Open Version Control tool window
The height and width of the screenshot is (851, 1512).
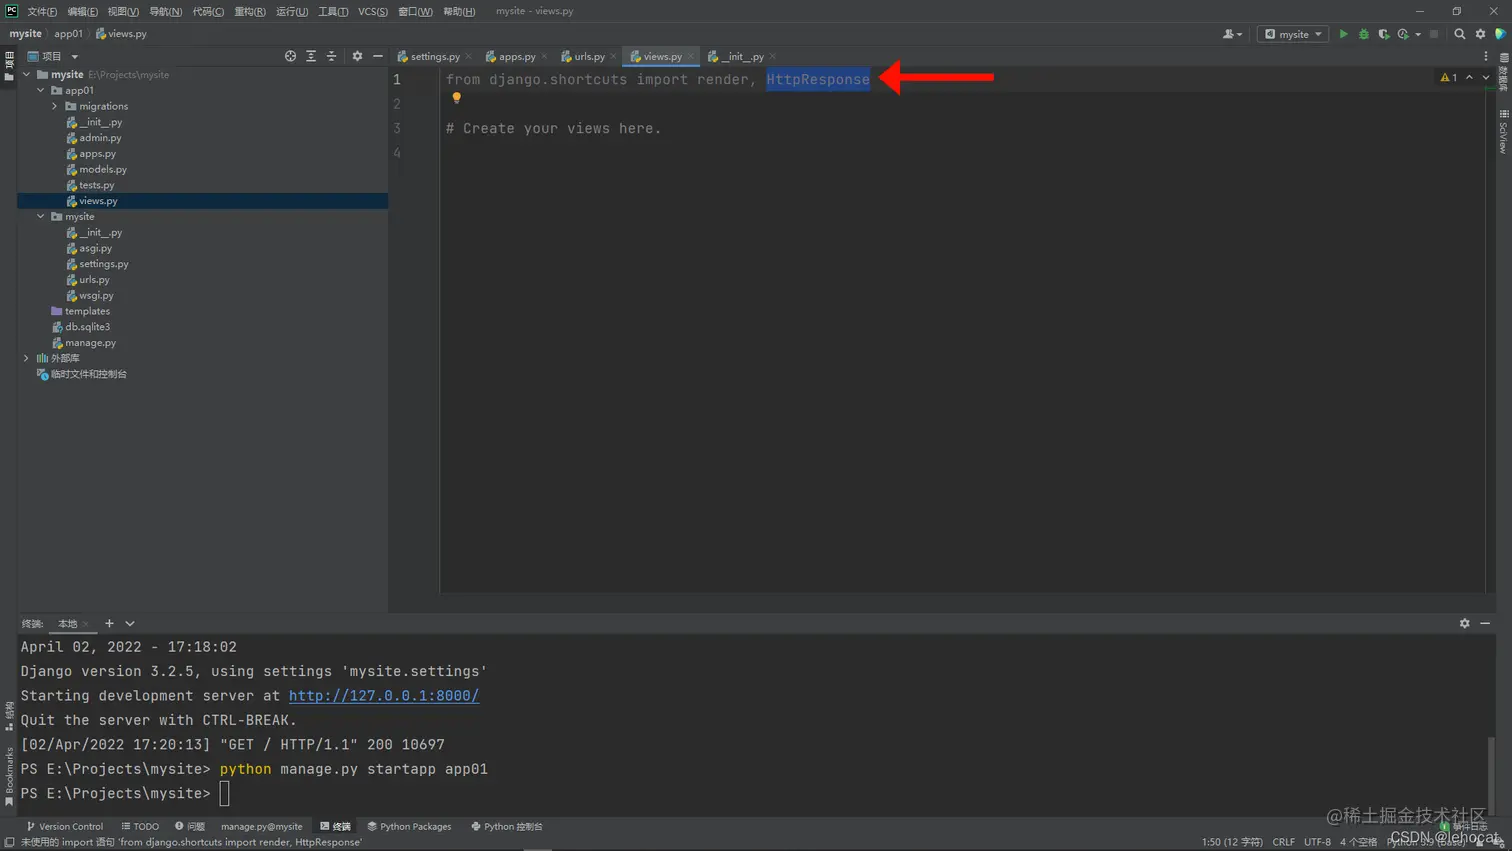coord(64,826)
